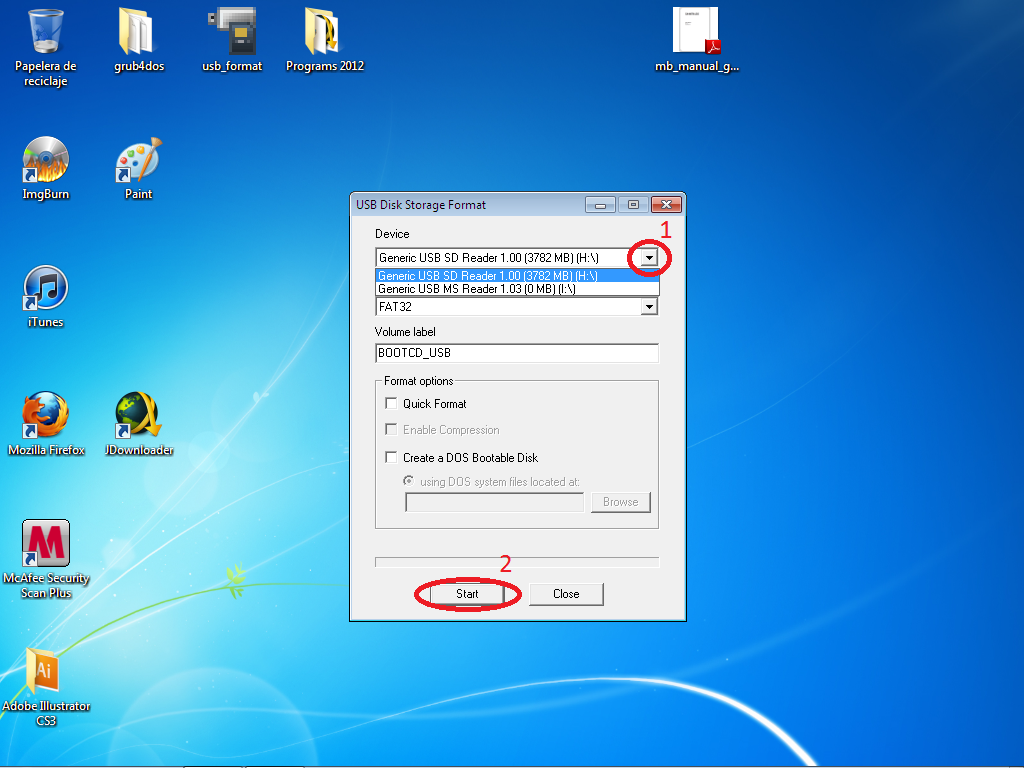
Task: Launch ImgBurn from the desktop
Action: click(x=46, y=160)
